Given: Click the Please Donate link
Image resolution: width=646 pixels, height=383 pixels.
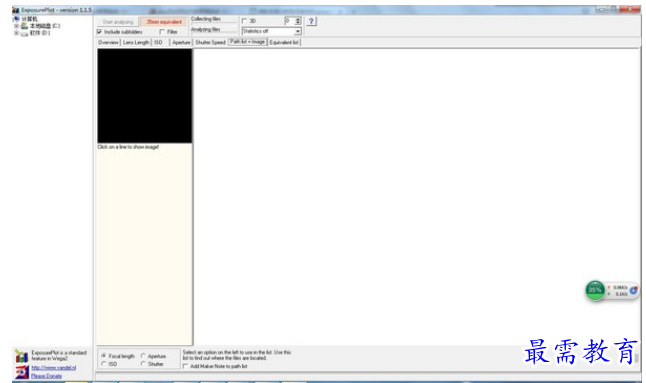Looking at the screenshot, I should pyautogui.click(x=47, y=376).
